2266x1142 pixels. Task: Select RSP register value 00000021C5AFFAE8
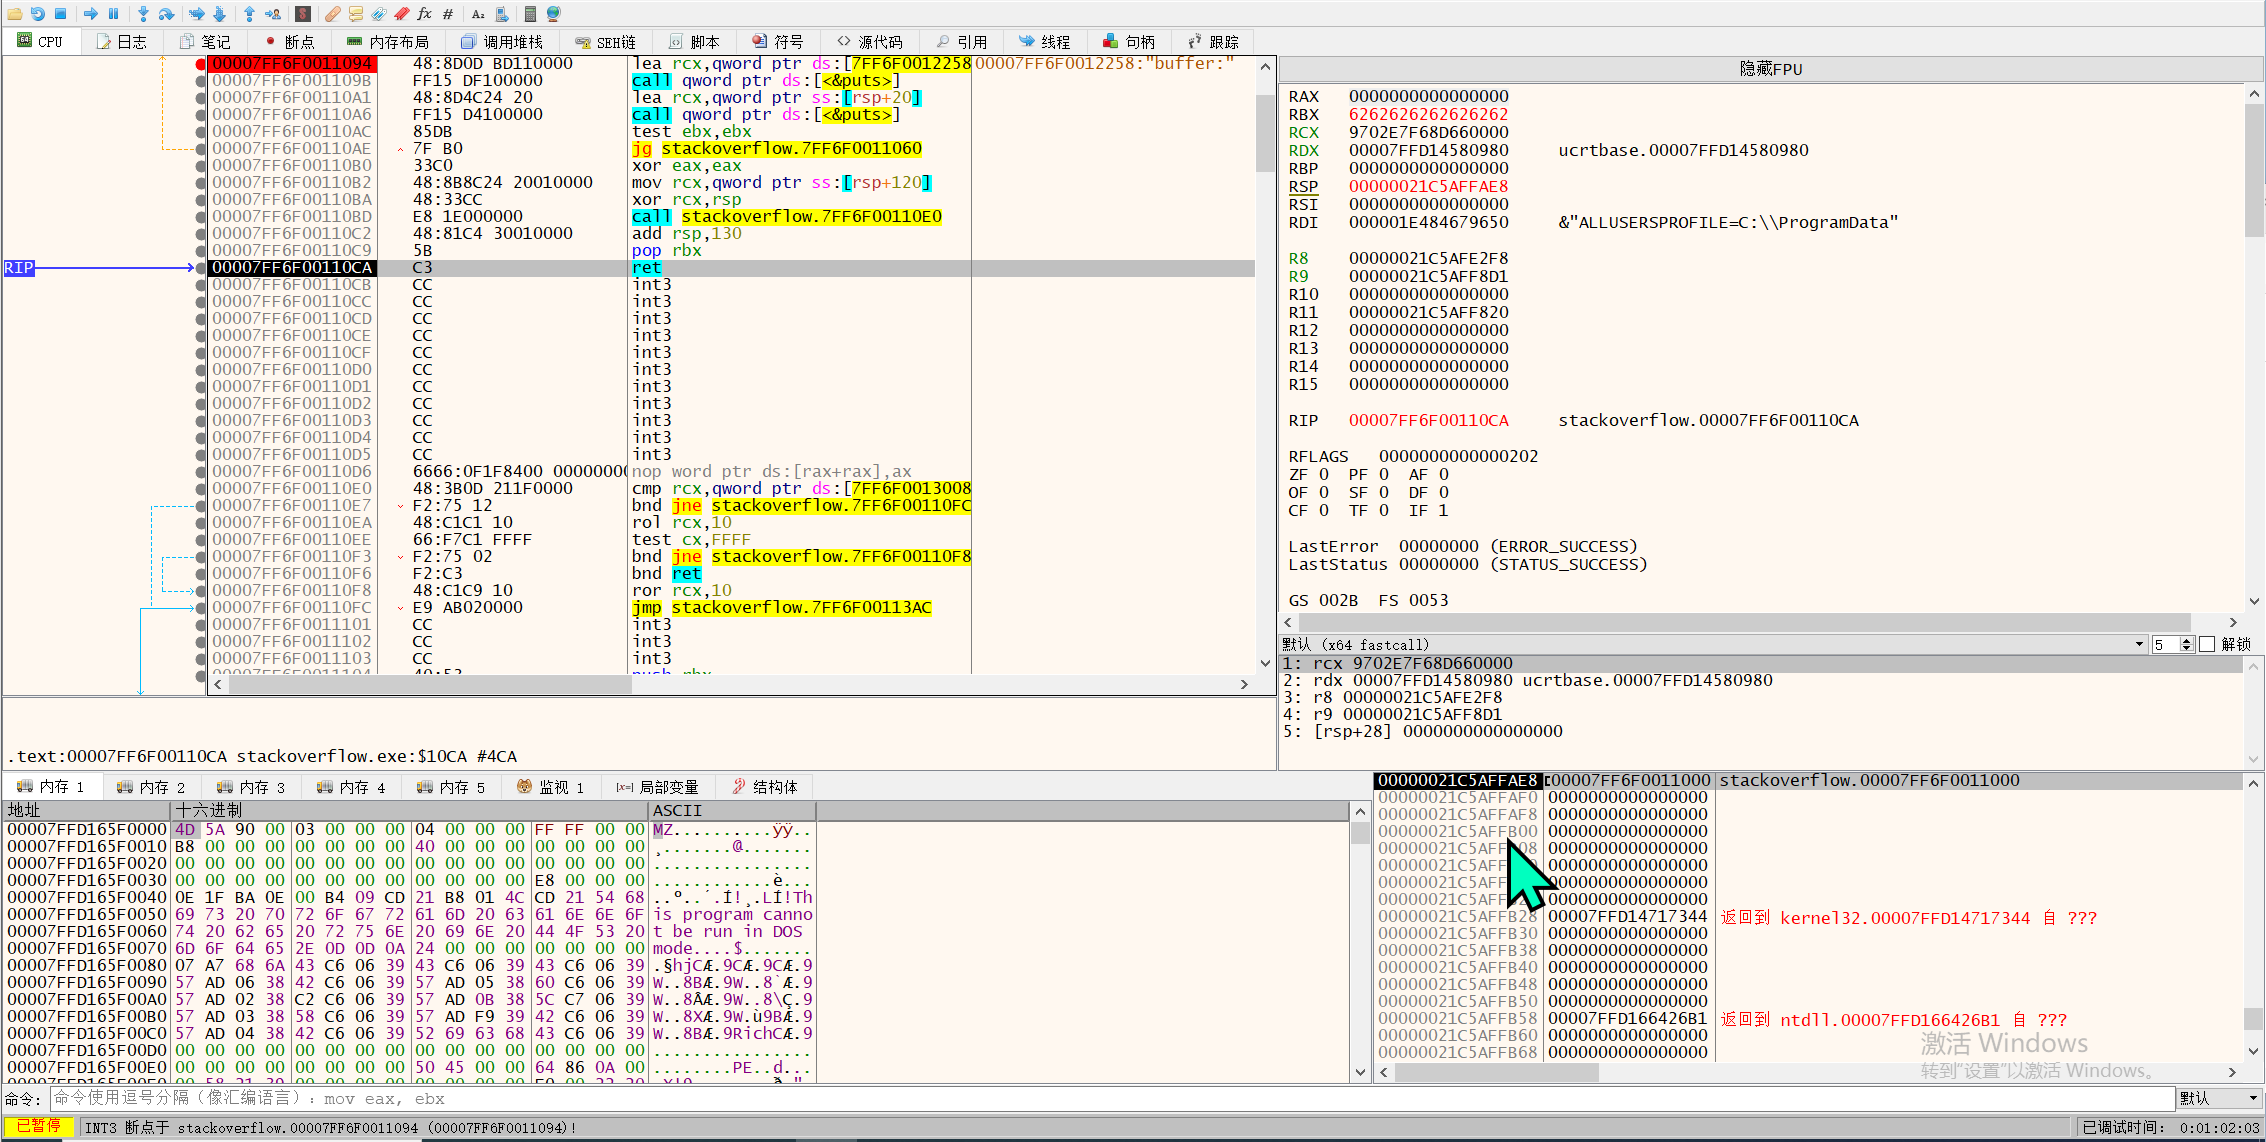pos(1428,187)
